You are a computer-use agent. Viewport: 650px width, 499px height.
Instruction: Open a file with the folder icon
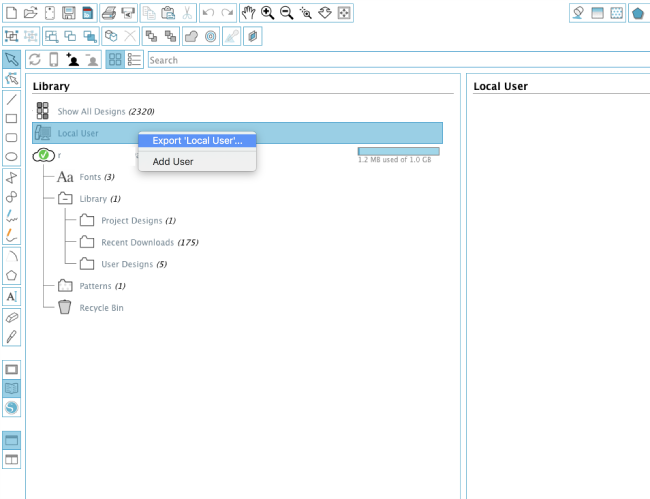point(30,13)
